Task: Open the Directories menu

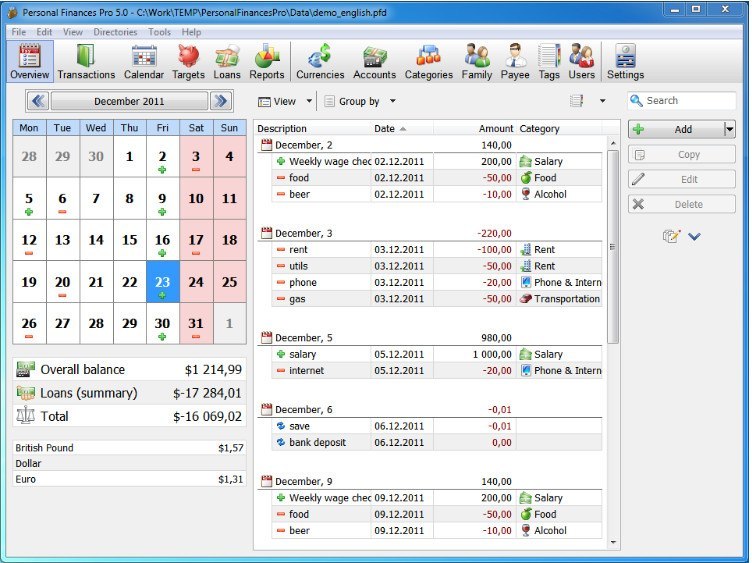Action: [115, 32]
